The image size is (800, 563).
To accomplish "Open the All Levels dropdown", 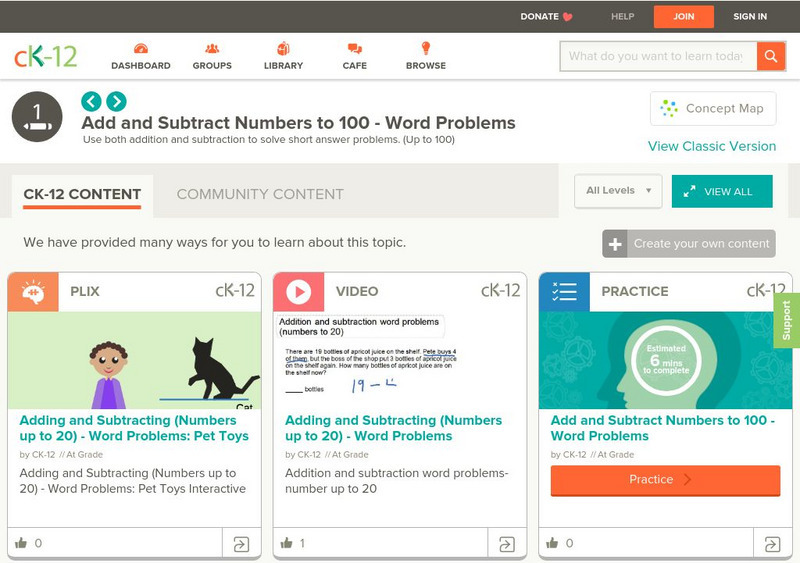I will pos(618,191).
